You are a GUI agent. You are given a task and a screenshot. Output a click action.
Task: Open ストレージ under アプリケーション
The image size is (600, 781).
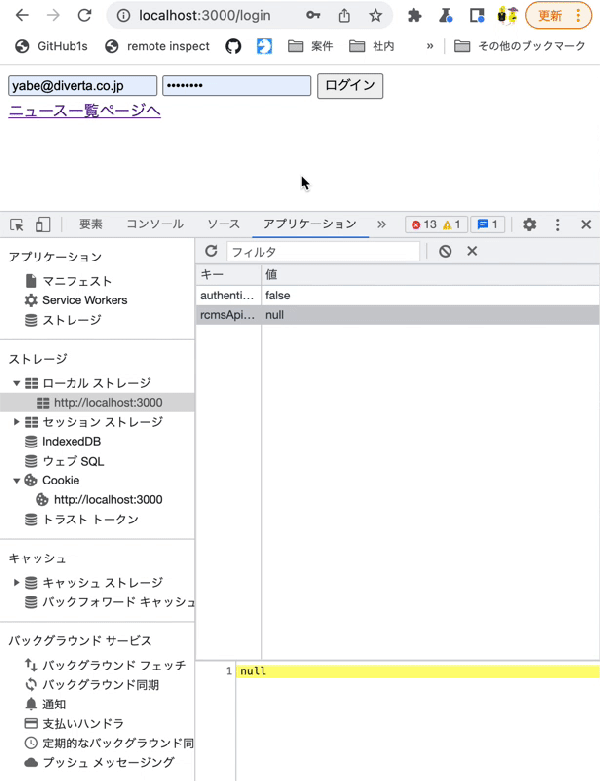[x=63, y=320]
